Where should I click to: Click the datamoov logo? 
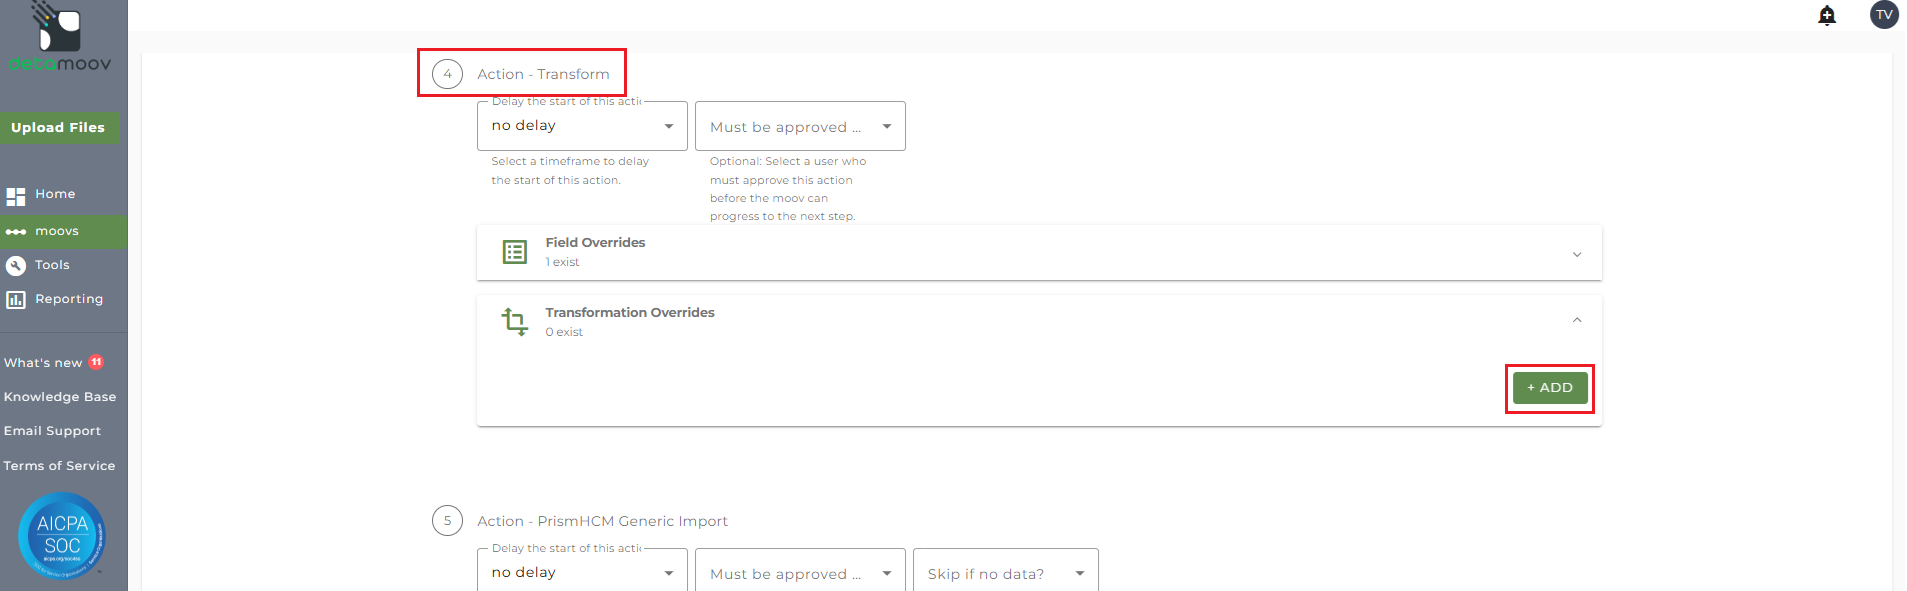(x=60, y=39)
